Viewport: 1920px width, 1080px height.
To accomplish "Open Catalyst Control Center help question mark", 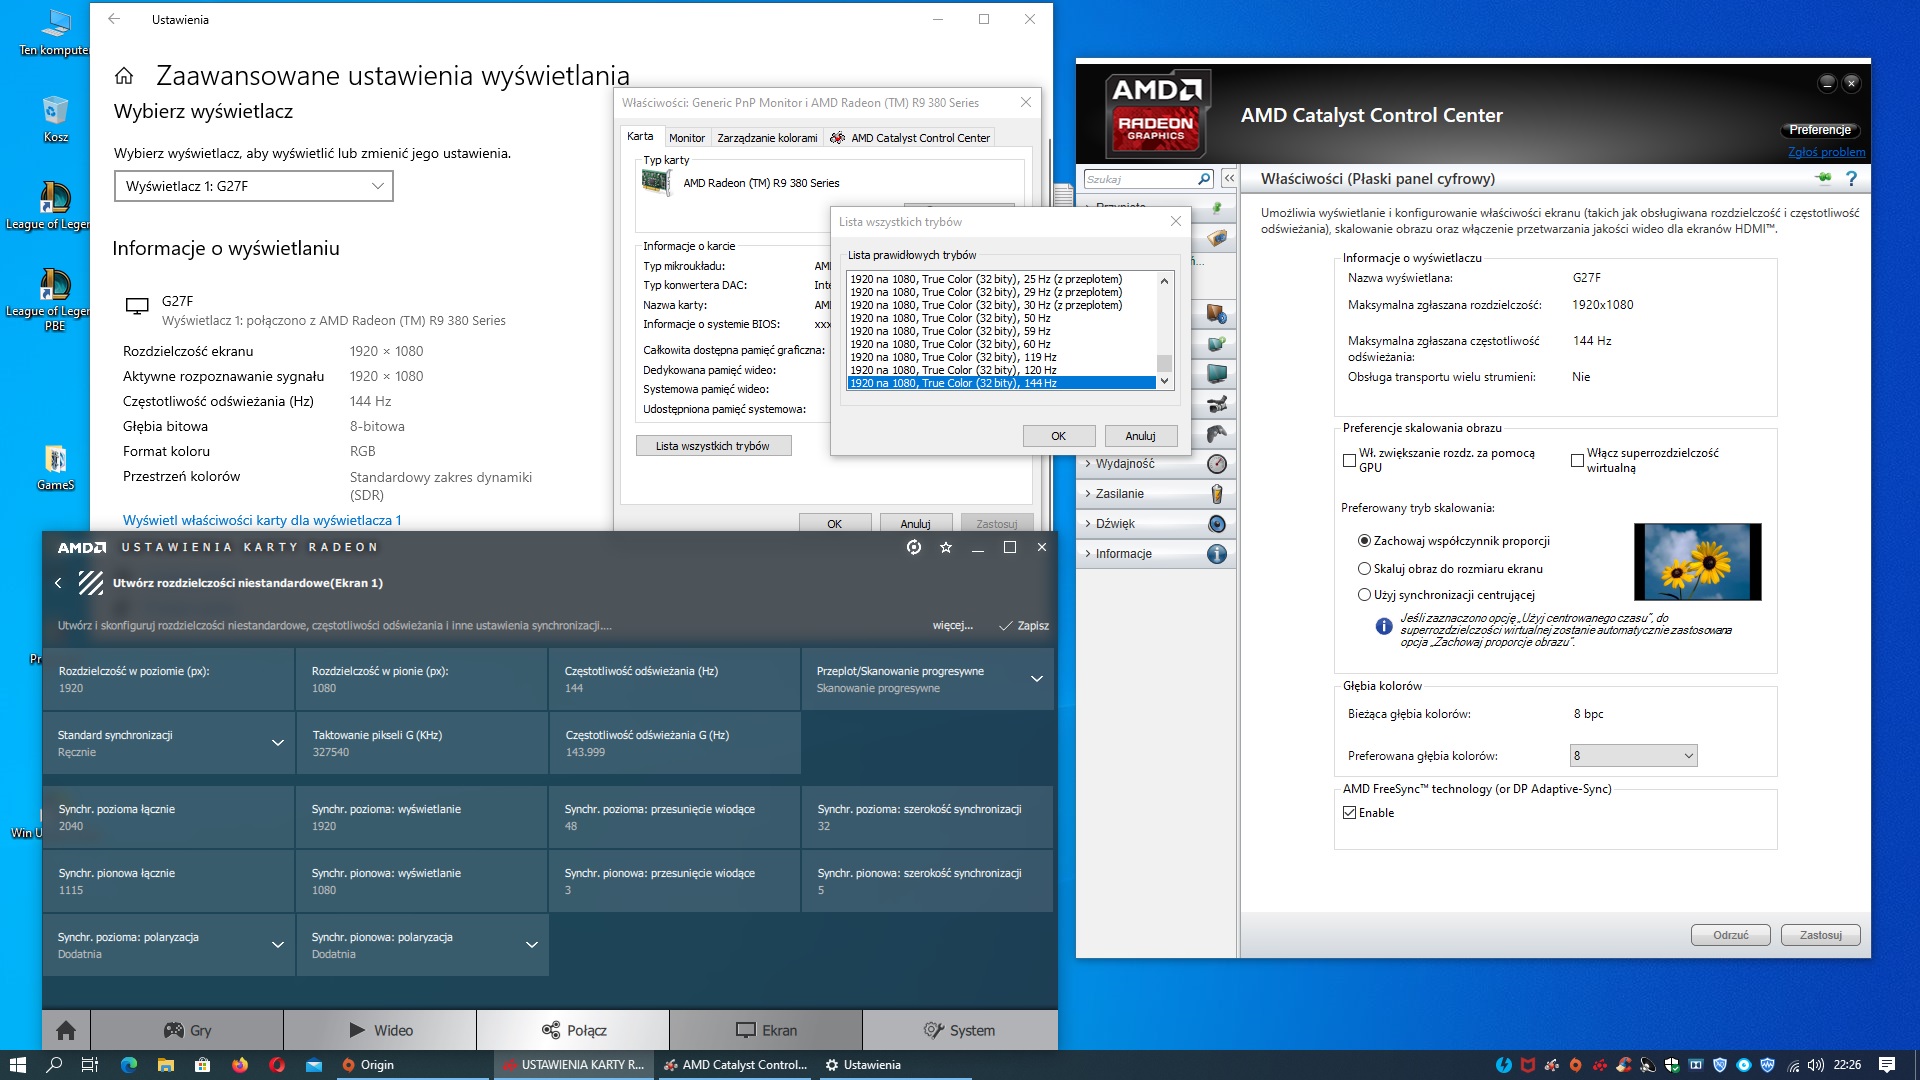I will pyautogui.click(x=1851, y=179).
